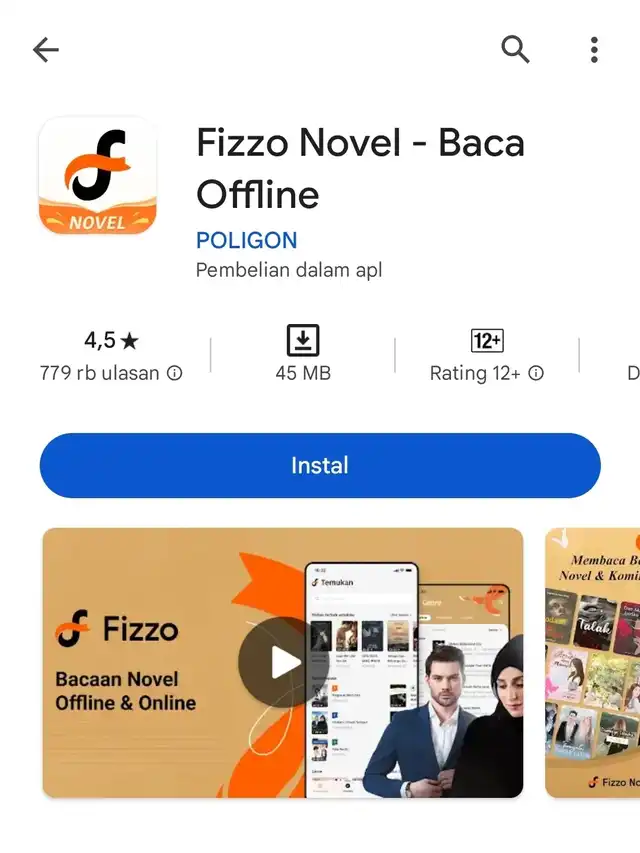Viewport: 640px width, 853px height.
Task: Open search with the magnifier icon
Action: (515, 50)
